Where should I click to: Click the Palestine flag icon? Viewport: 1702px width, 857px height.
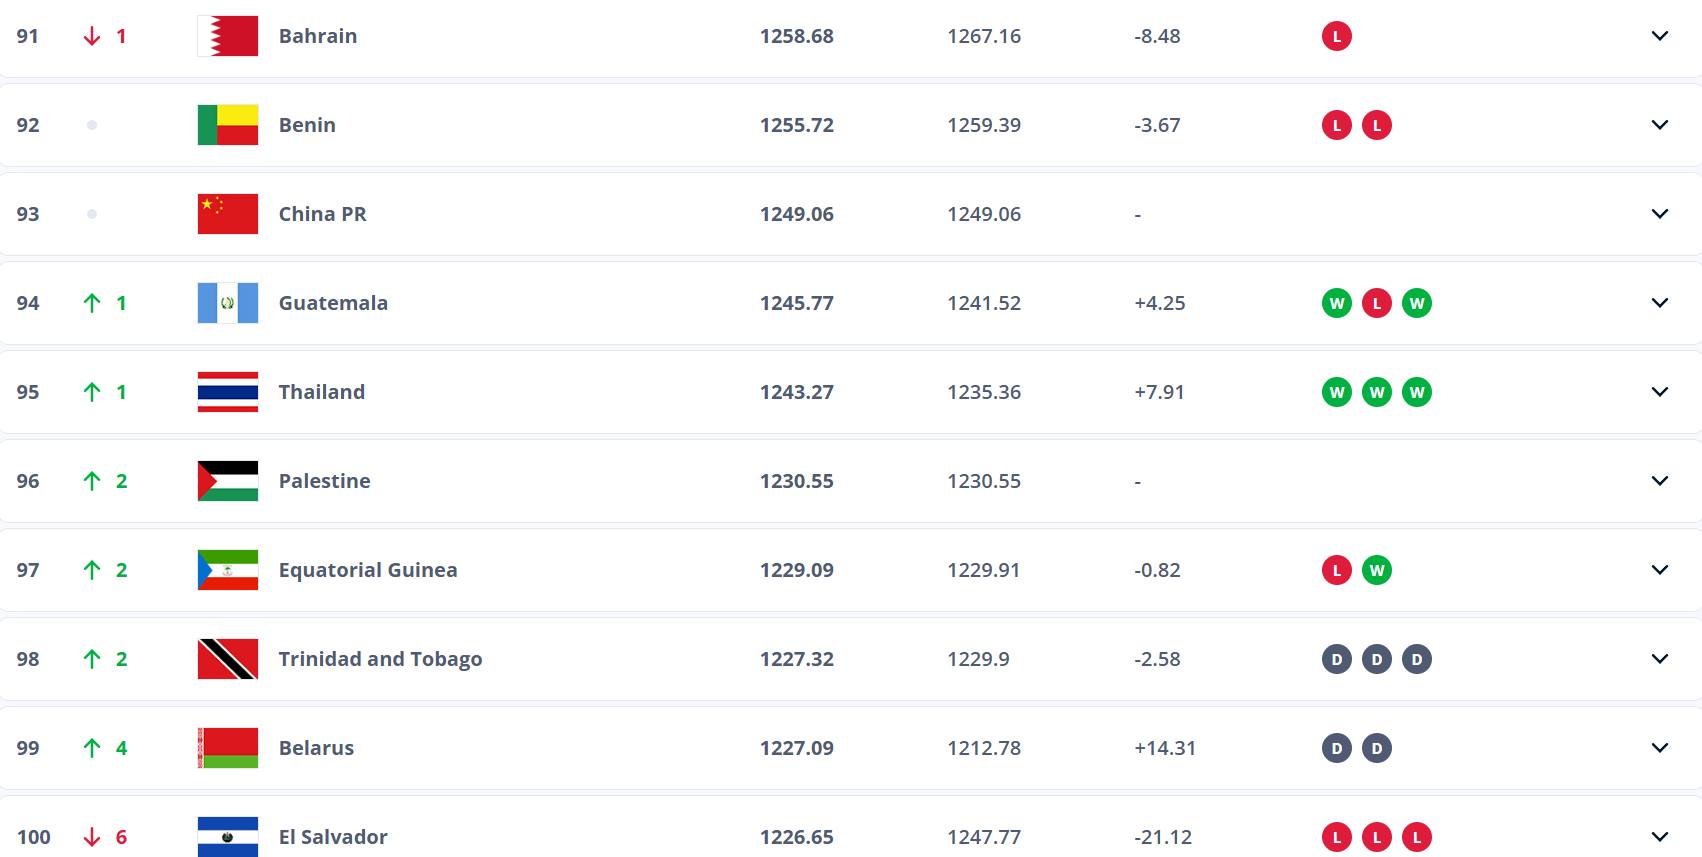[x=227, y=481]
